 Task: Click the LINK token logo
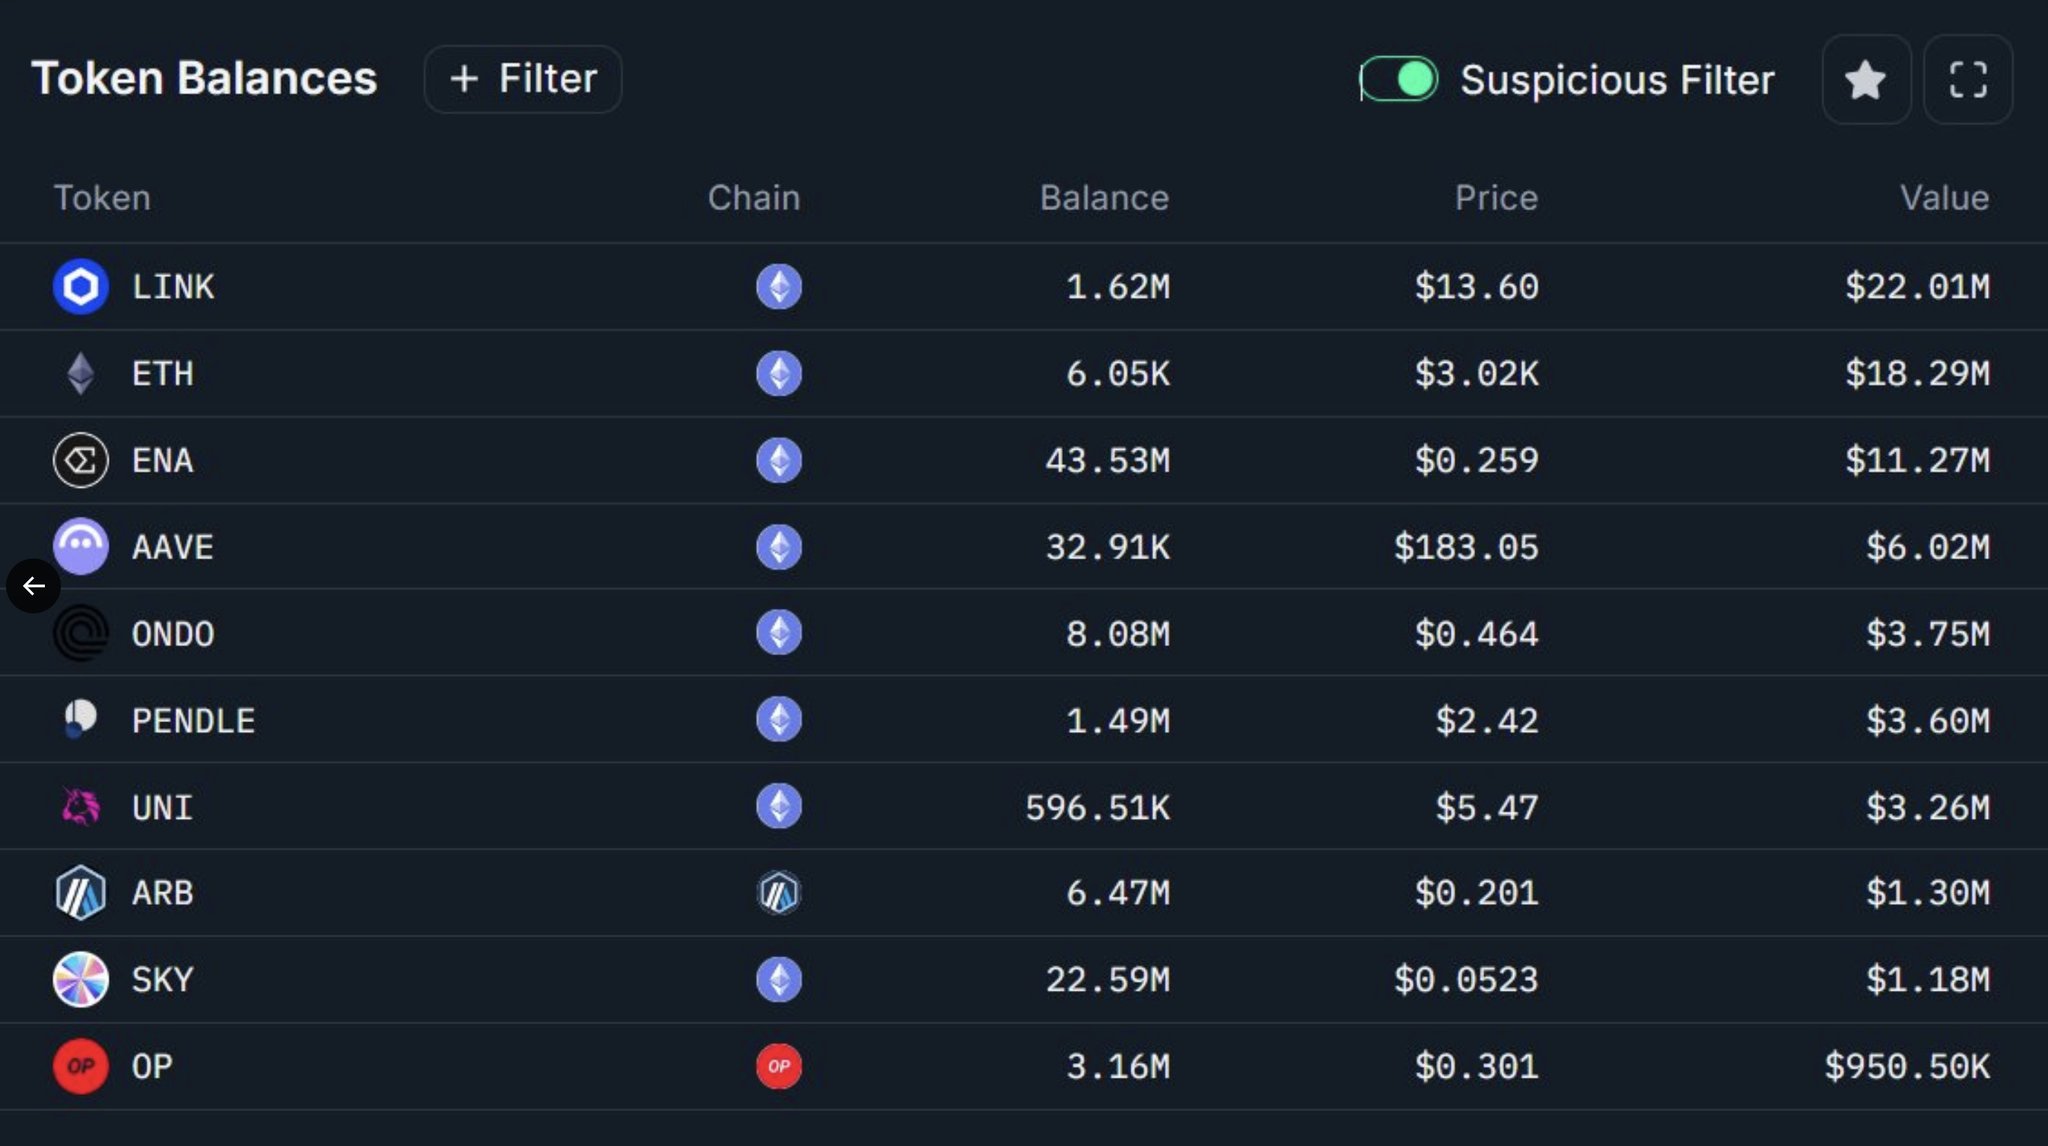pyautogui.click(x=81, y=287)
